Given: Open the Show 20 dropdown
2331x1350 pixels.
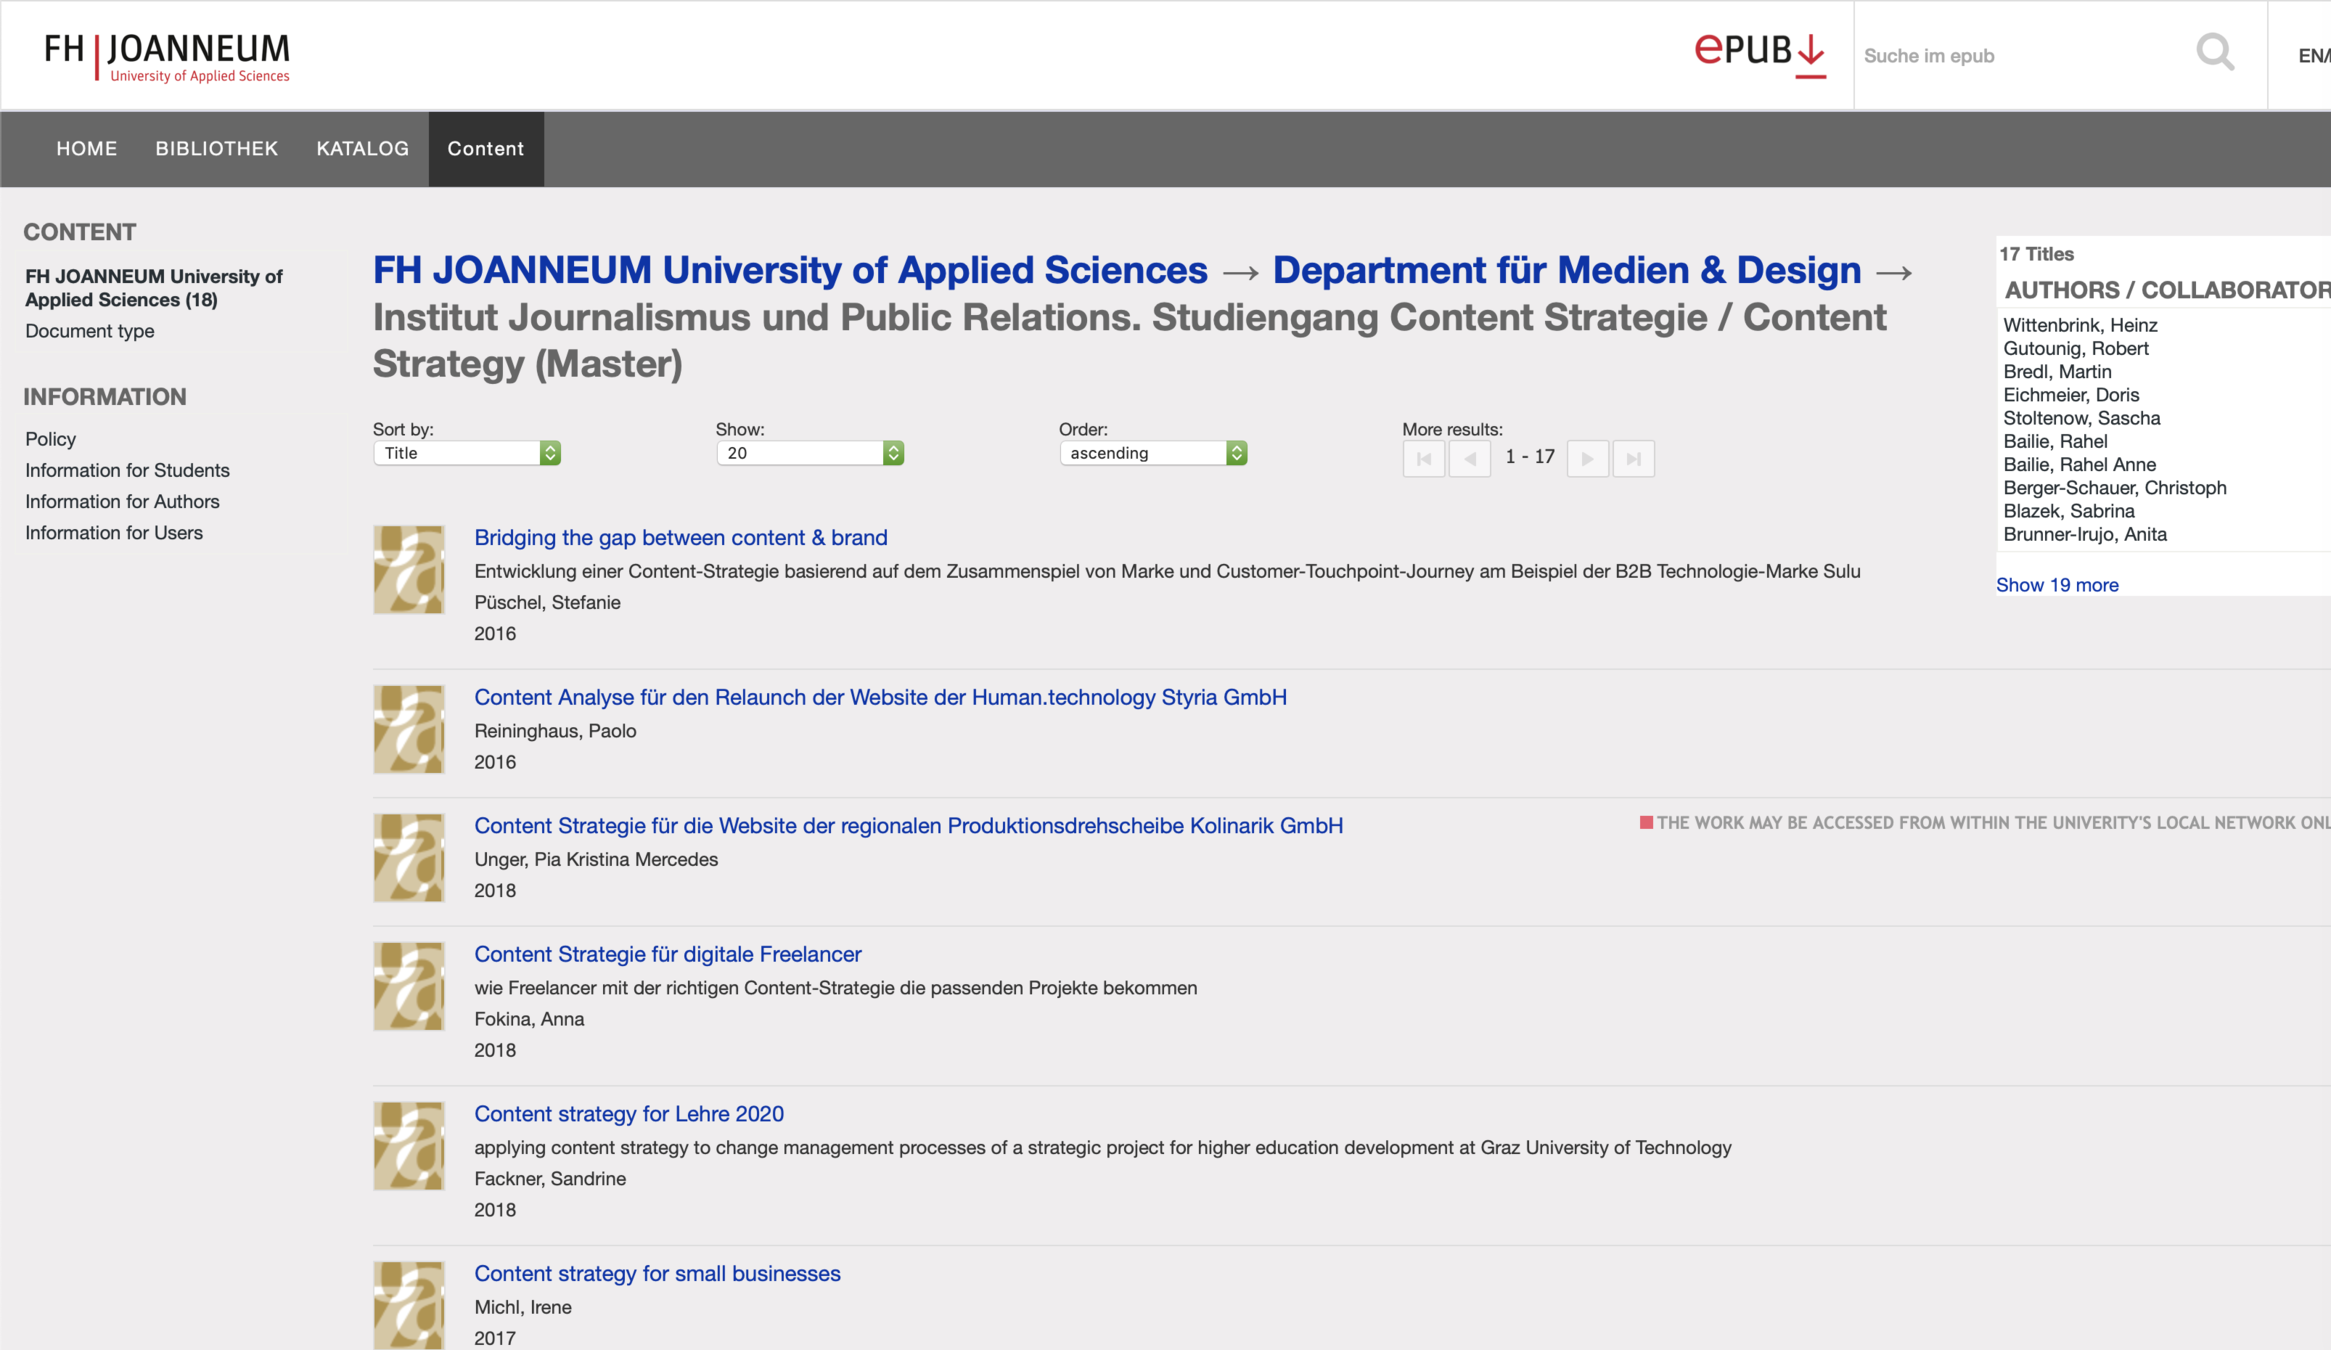Looking at the screenshot, I should click(809, 453).
